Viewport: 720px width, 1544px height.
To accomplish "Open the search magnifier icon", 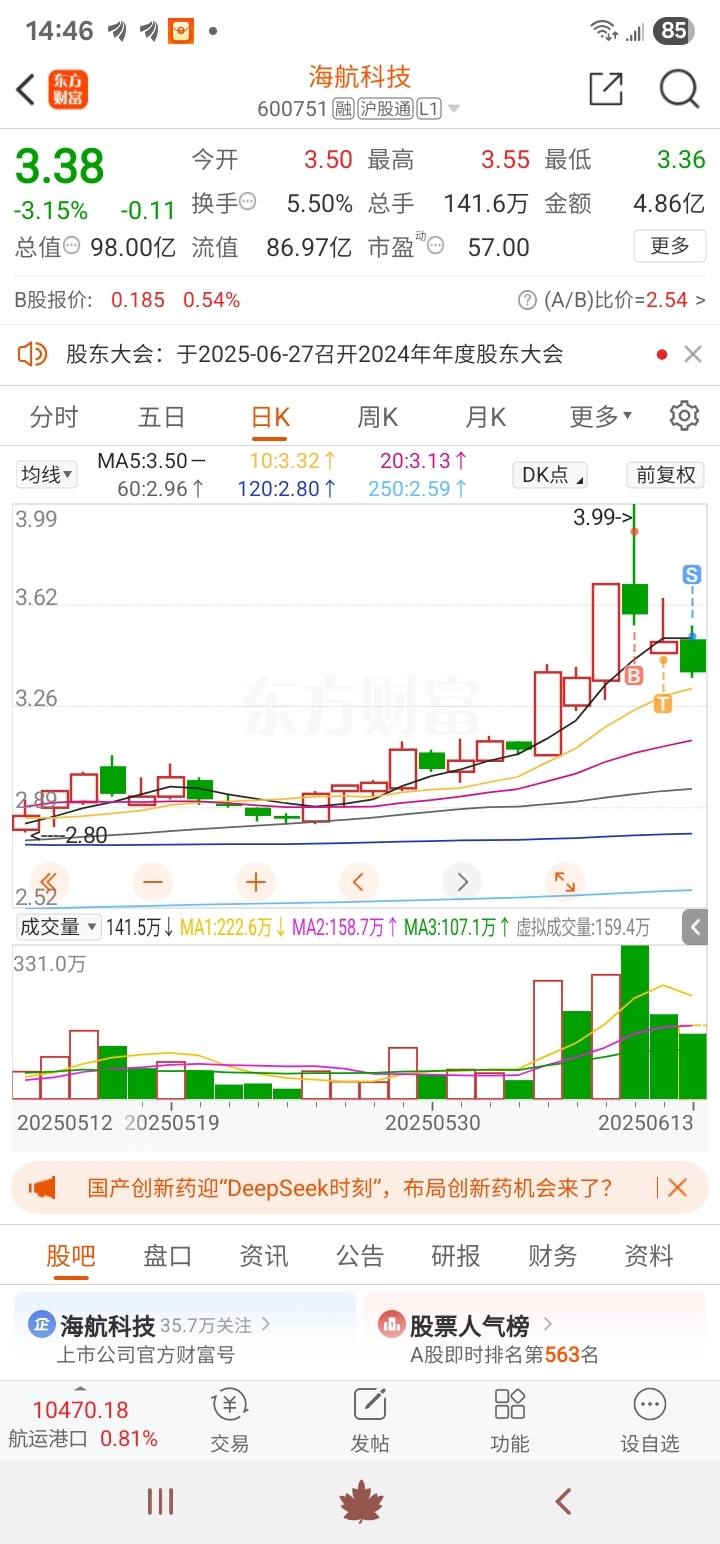I will [679, 89].
